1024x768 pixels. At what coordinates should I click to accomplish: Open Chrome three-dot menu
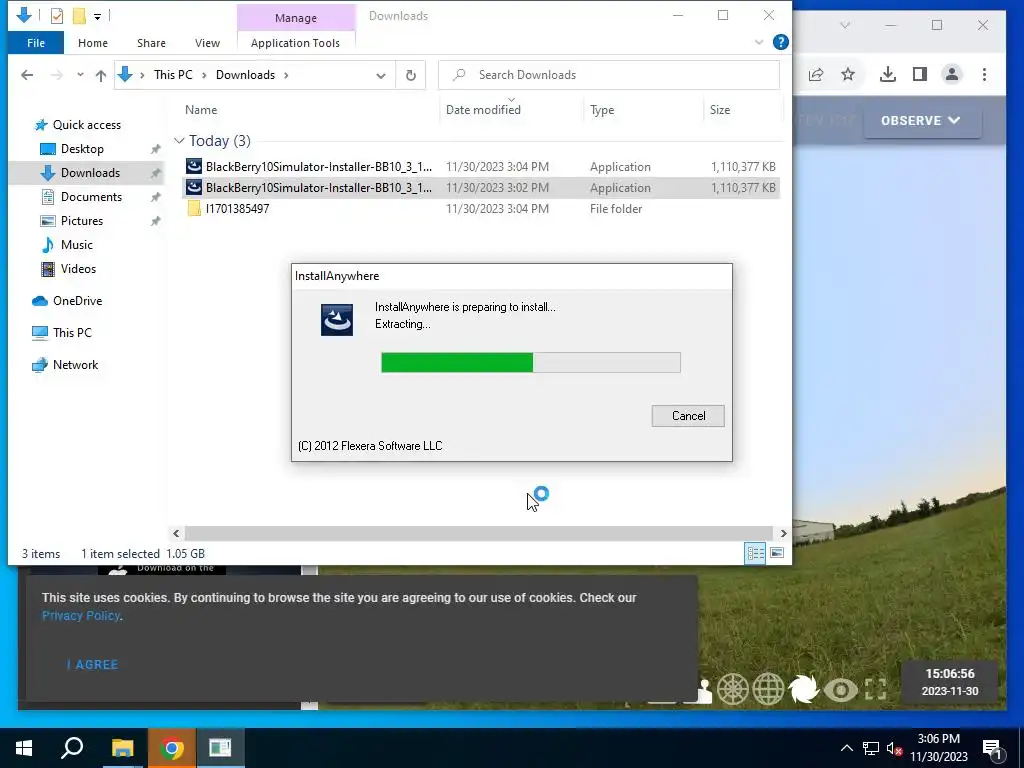click(x=984, y=74)
